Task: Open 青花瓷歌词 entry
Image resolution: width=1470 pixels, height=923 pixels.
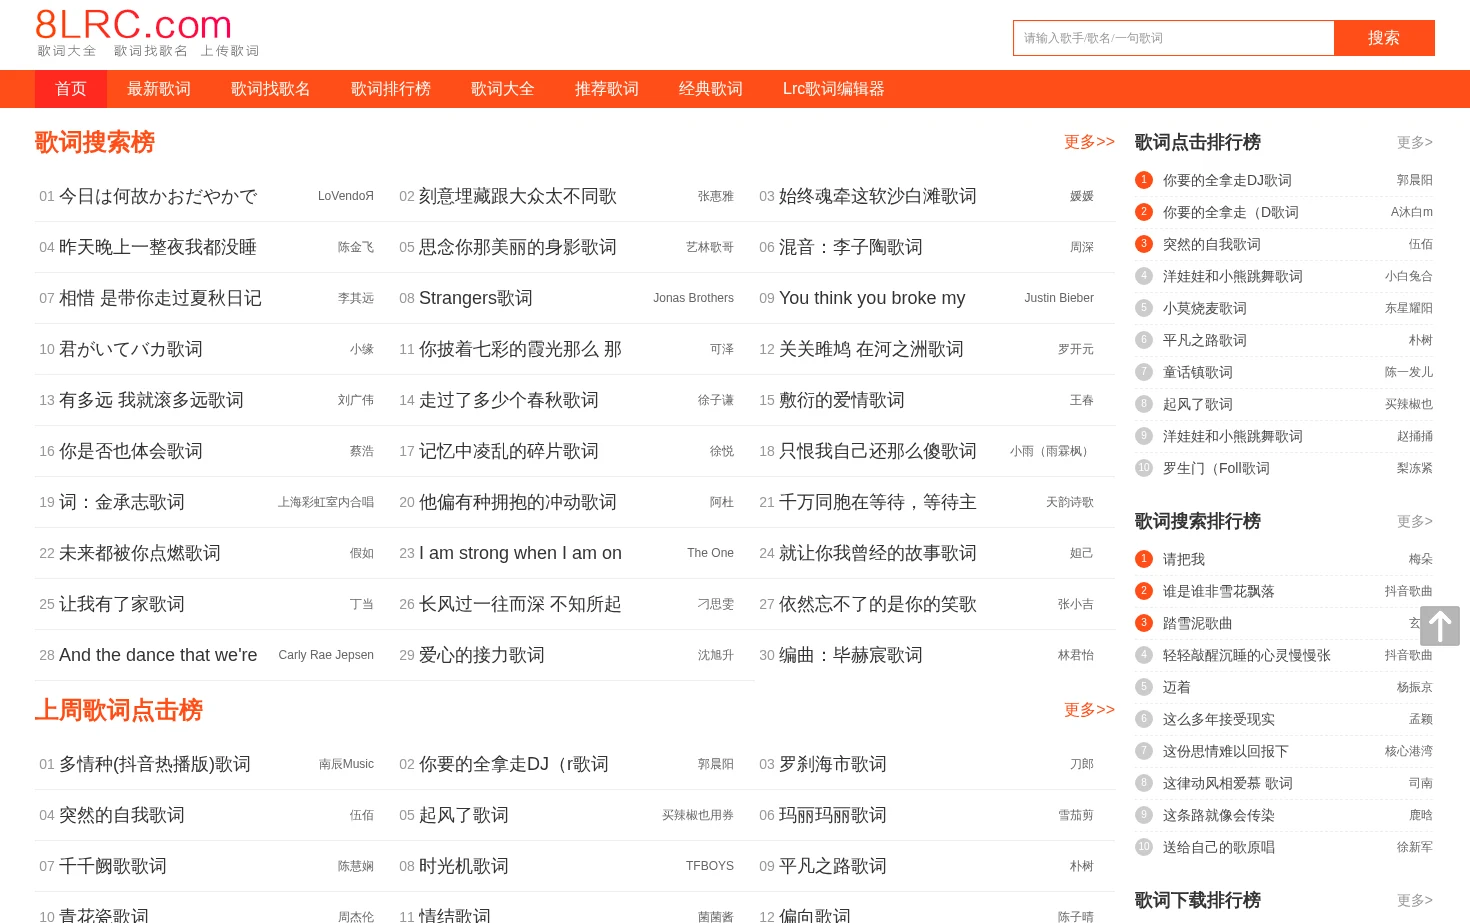Action: coord(104,915)
